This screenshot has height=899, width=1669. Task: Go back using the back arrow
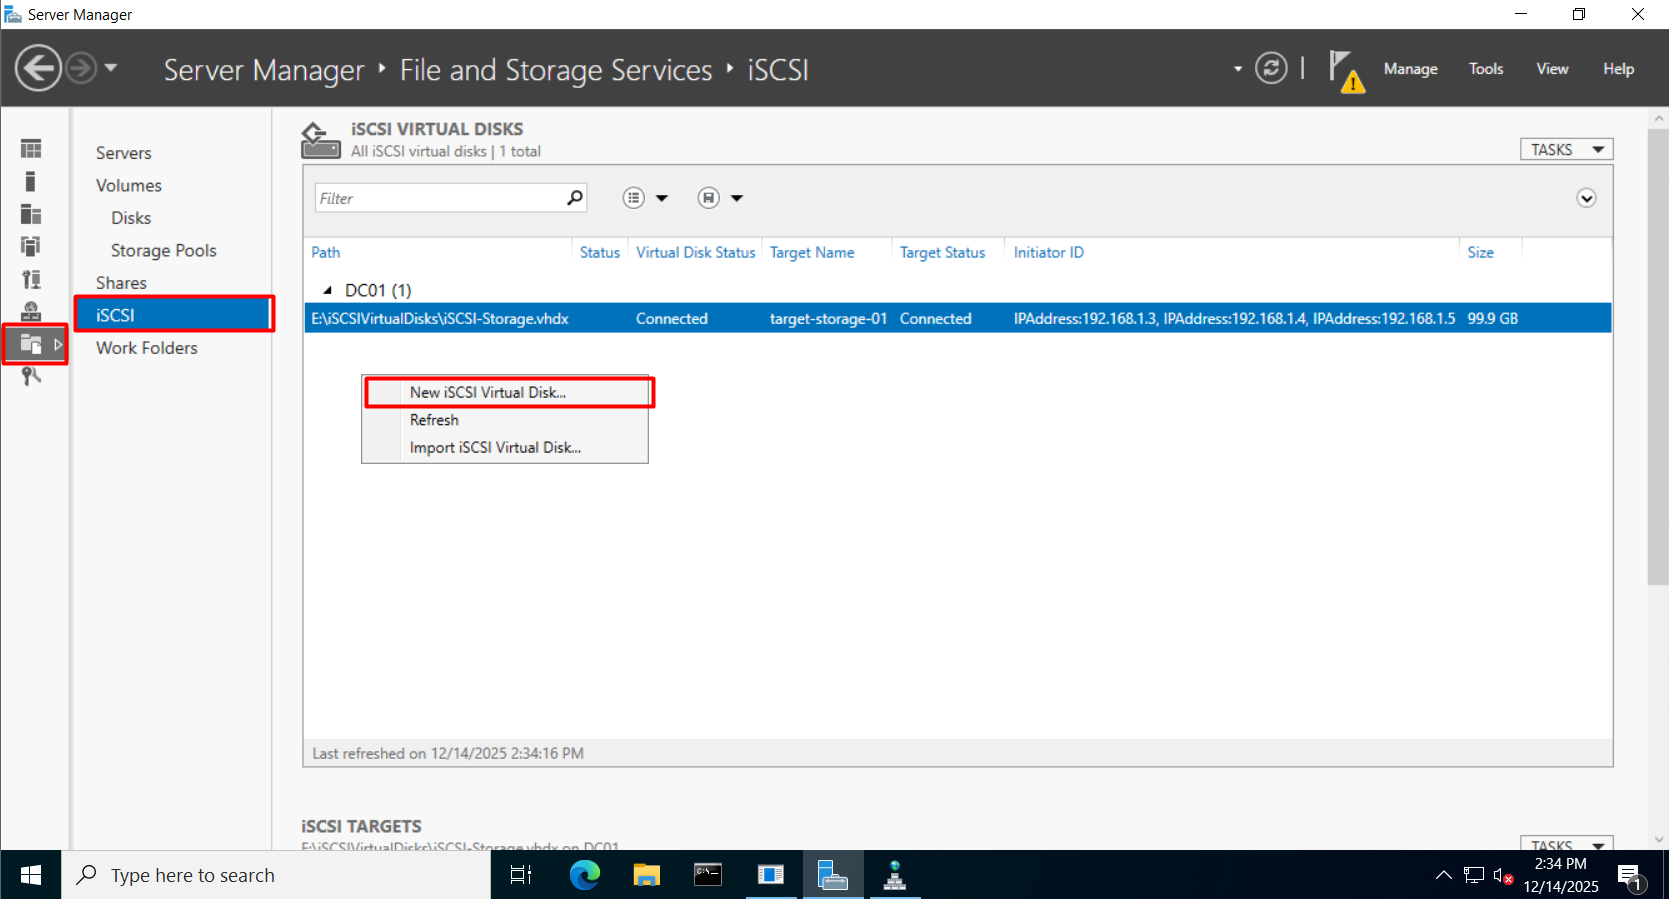tap(39, 68)
